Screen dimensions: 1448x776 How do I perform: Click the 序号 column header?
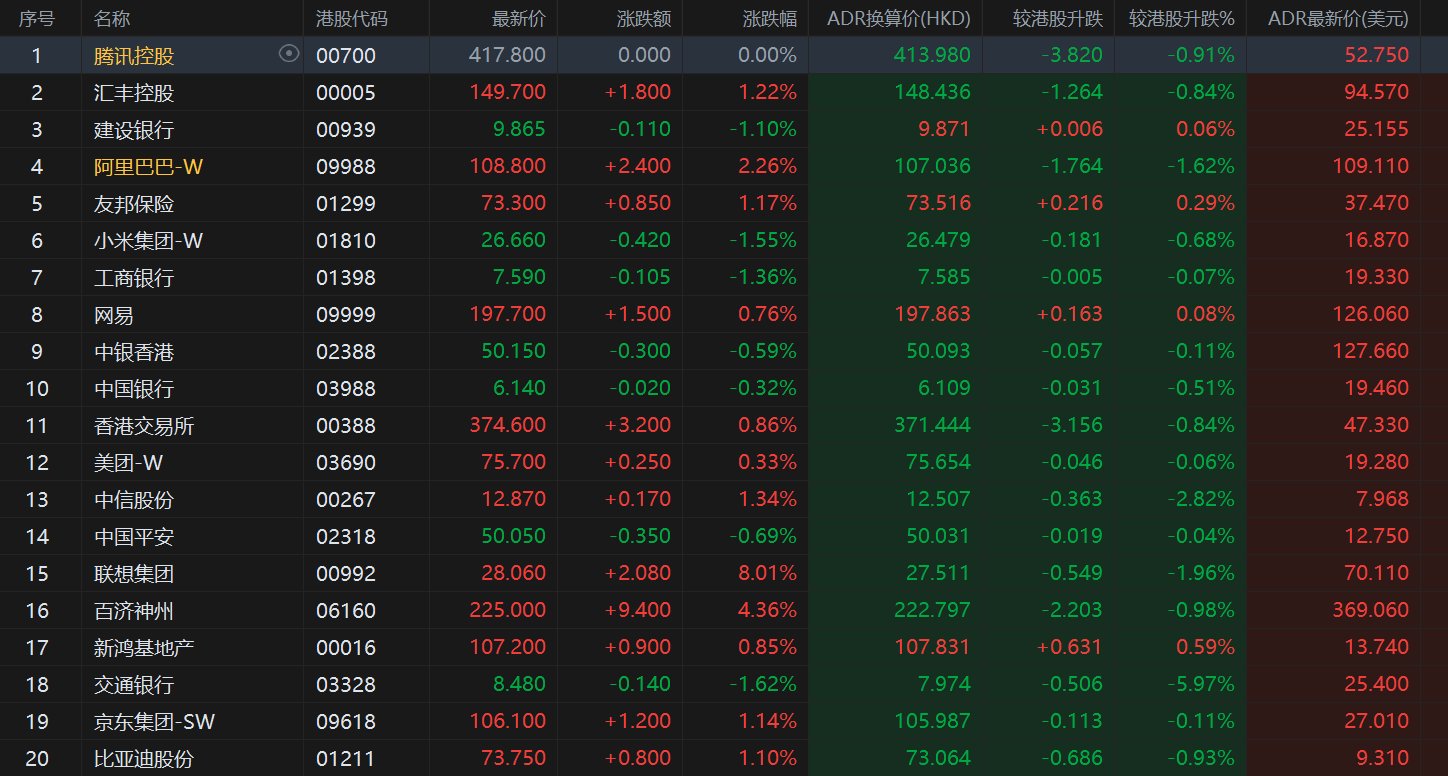click(x=37, y=19)
